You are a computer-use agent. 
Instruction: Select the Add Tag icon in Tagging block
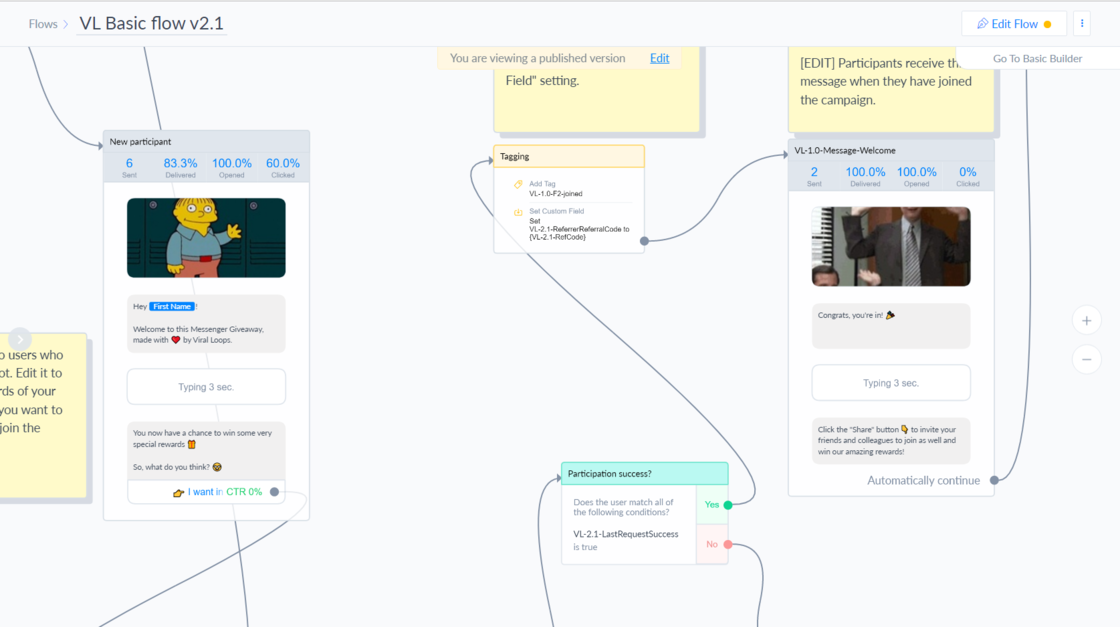pyautogui.click(x=518, y=184)
